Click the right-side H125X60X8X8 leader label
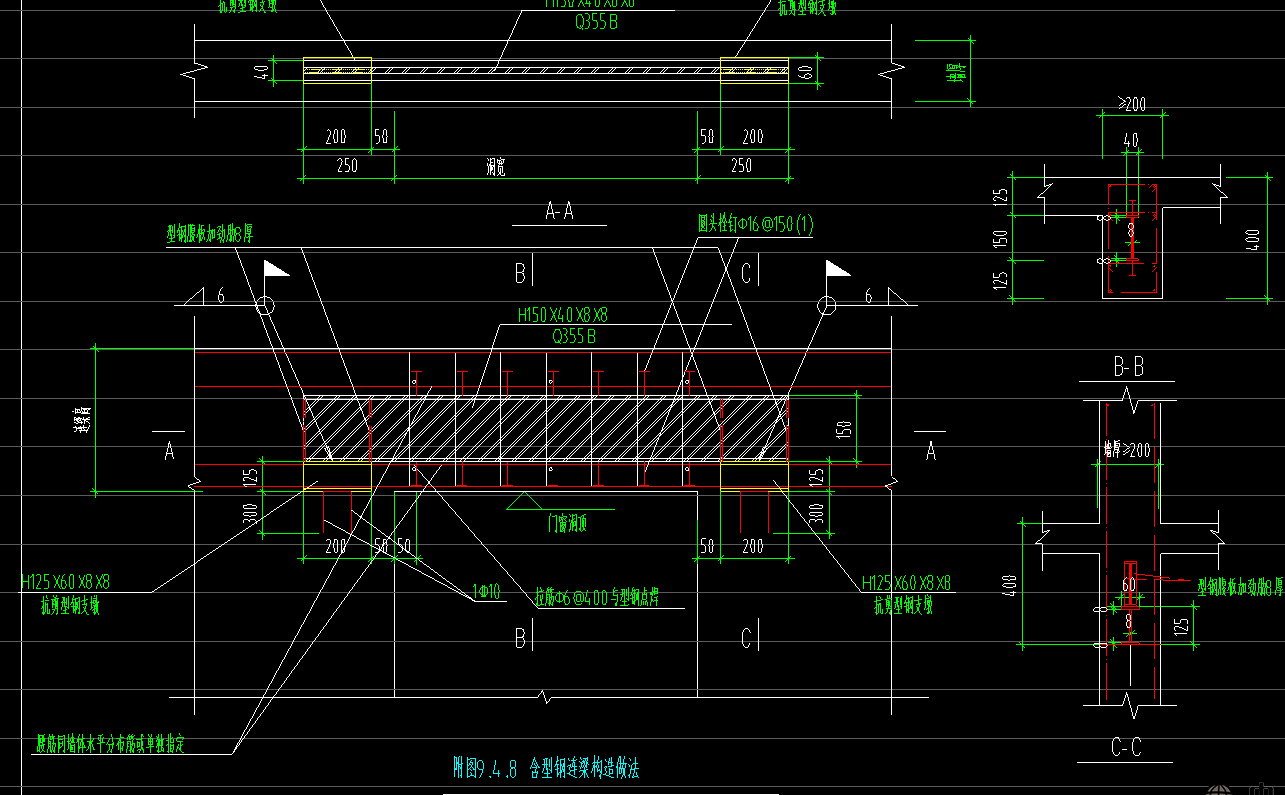The height and width of the screenshot is (795, 1285). 905,582
